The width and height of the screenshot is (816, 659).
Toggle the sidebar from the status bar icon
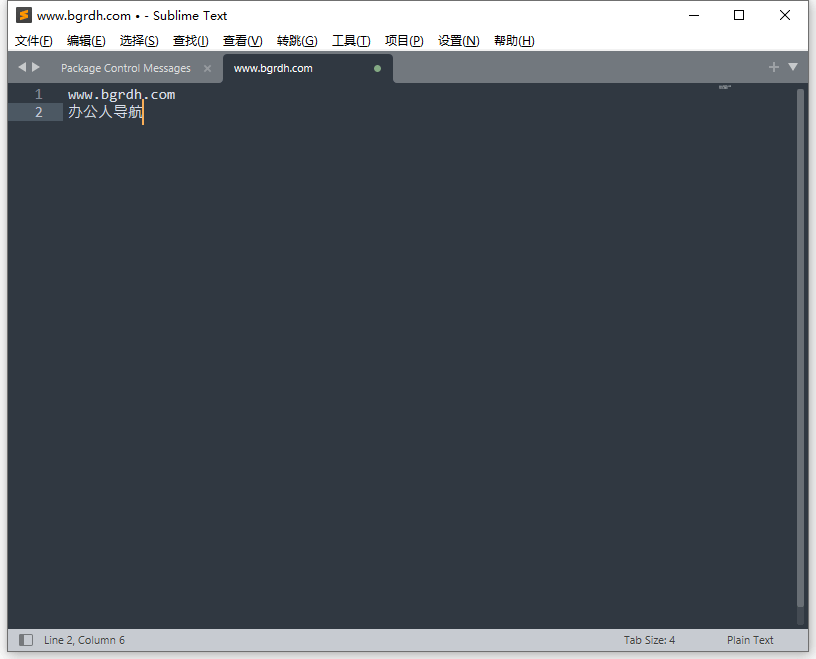[26, 640]
